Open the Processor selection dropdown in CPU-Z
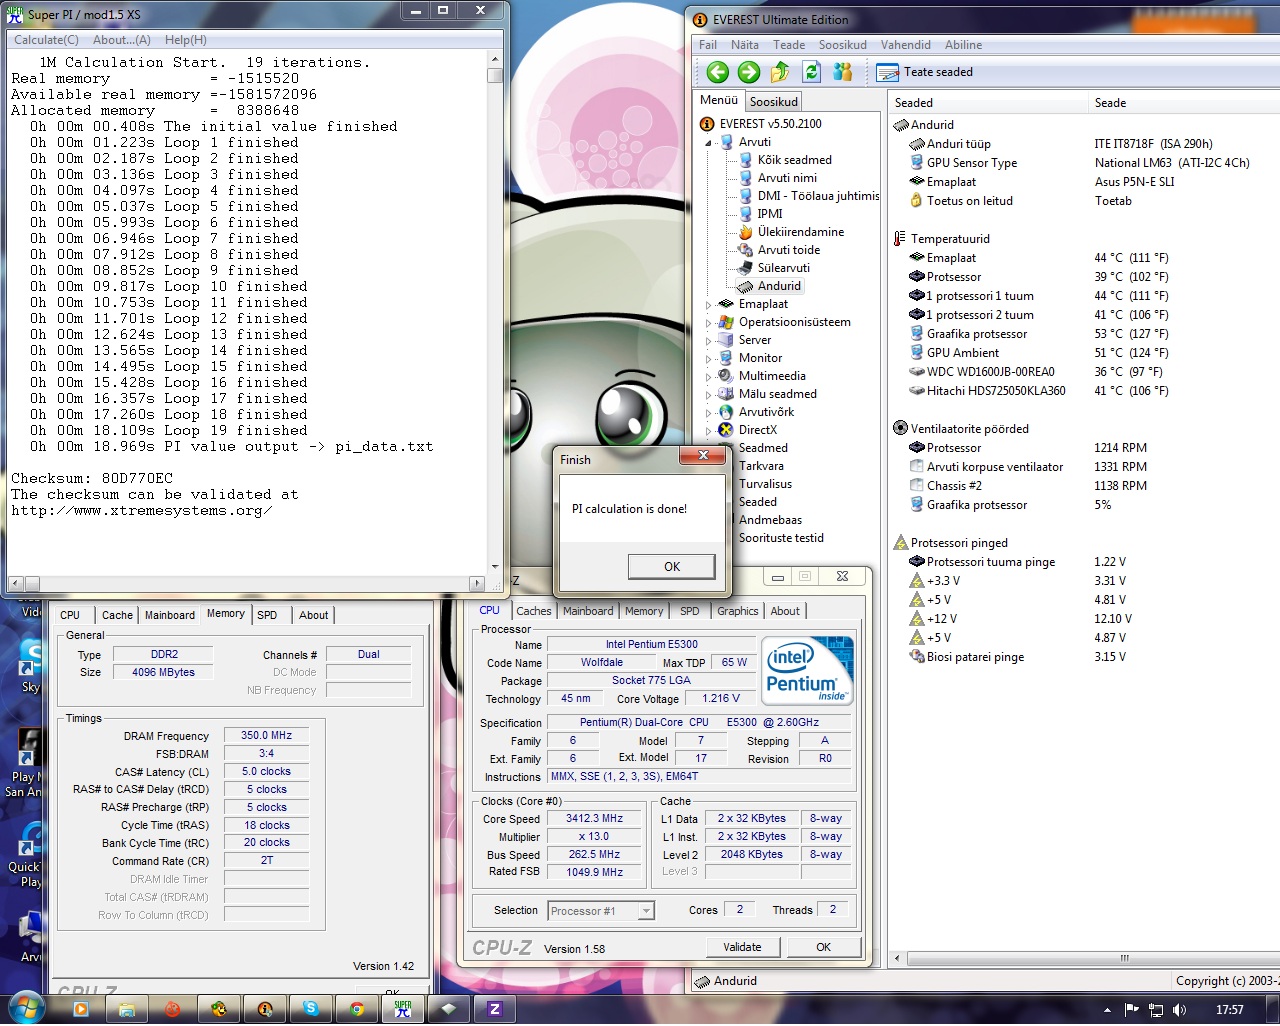 pos(646,911)
